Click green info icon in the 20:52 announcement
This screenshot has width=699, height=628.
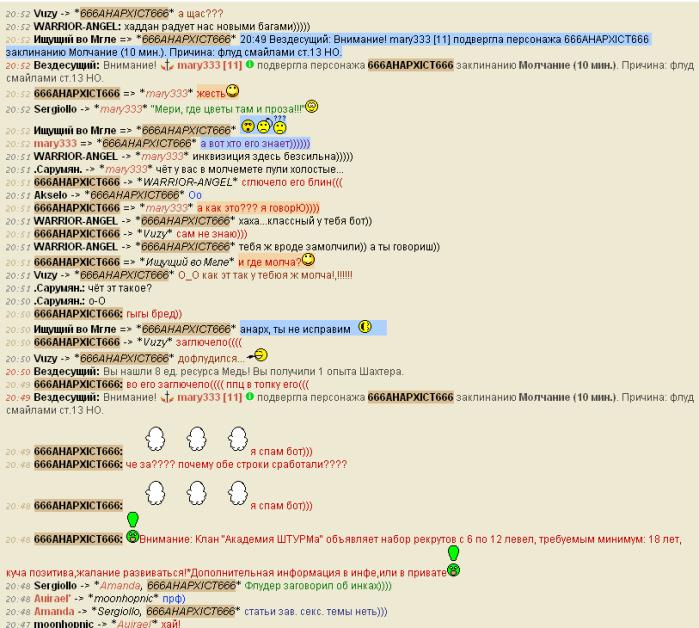tap(249, 64)
